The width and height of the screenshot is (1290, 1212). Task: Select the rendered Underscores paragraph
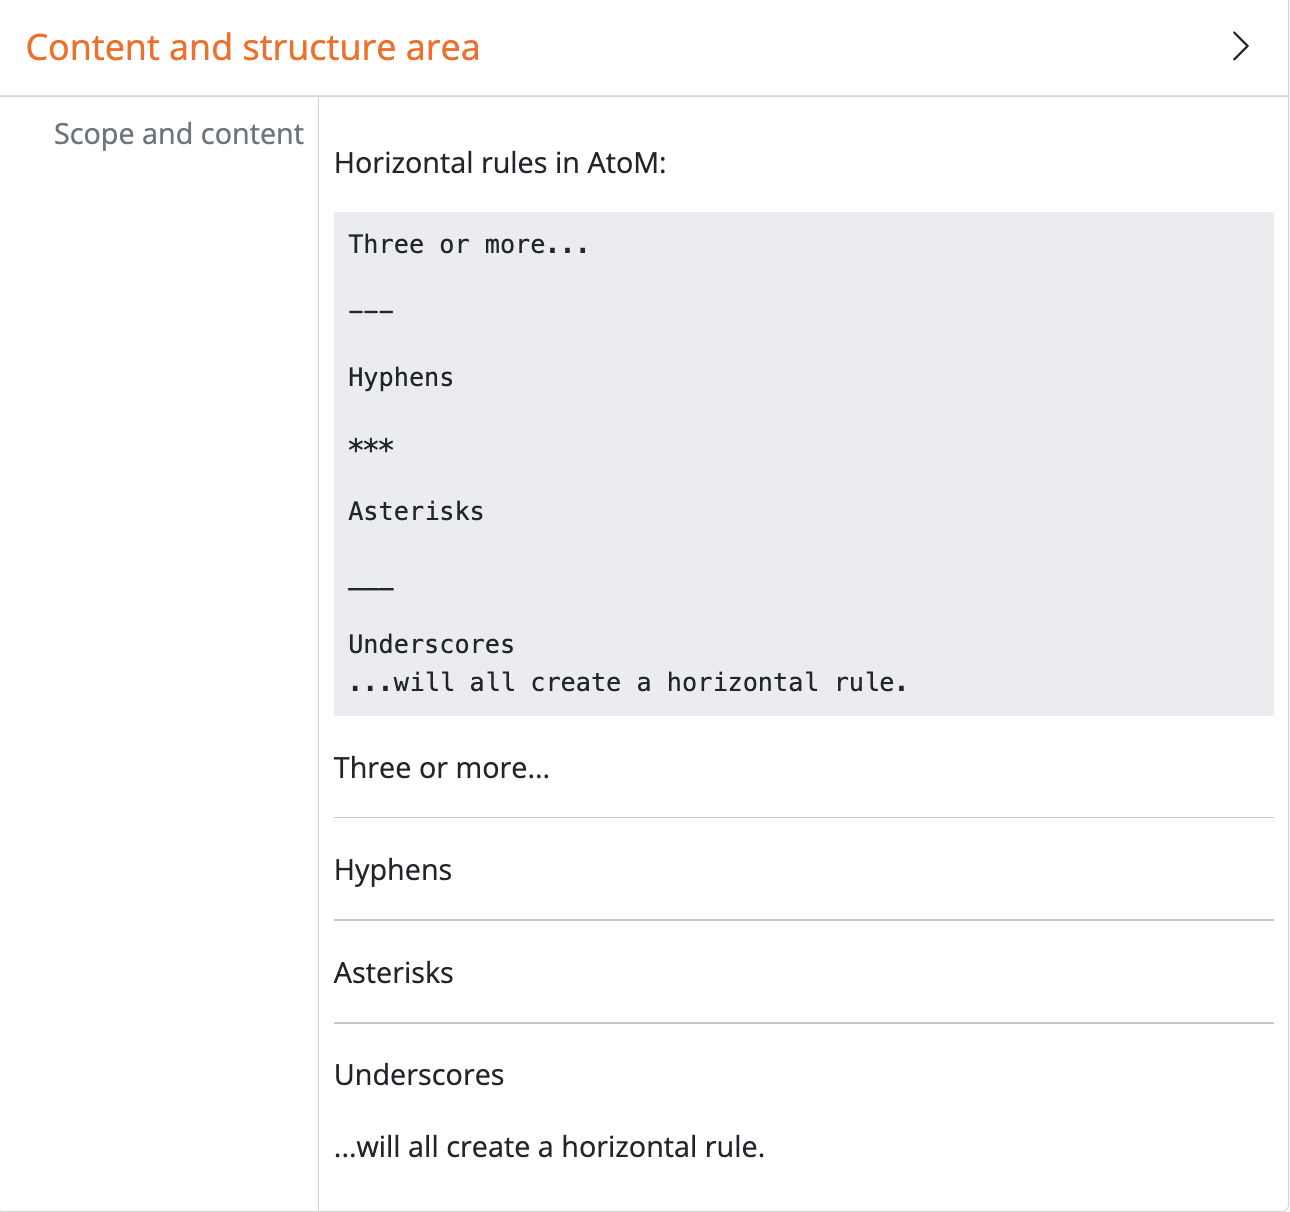coord(419,1075)
